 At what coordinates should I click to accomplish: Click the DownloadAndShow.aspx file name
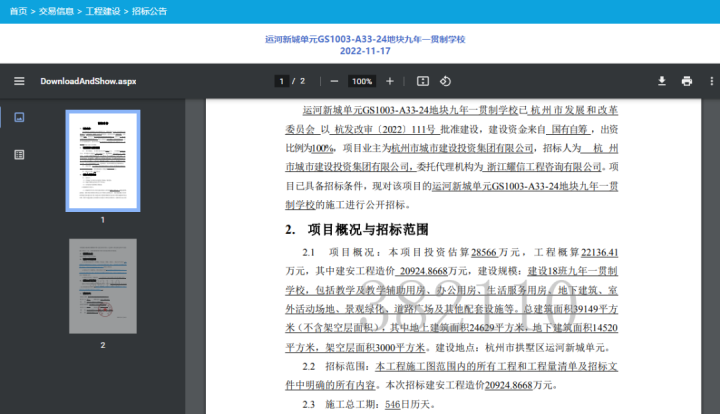point(88,81)
